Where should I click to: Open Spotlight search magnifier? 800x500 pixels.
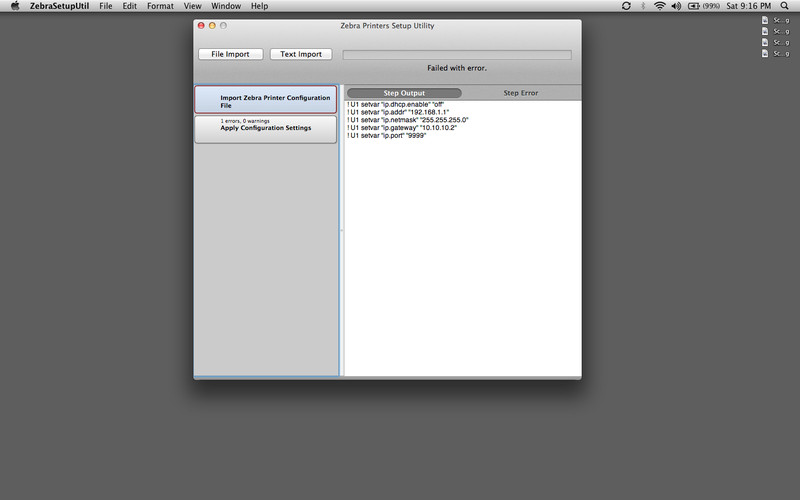[783, 6]
